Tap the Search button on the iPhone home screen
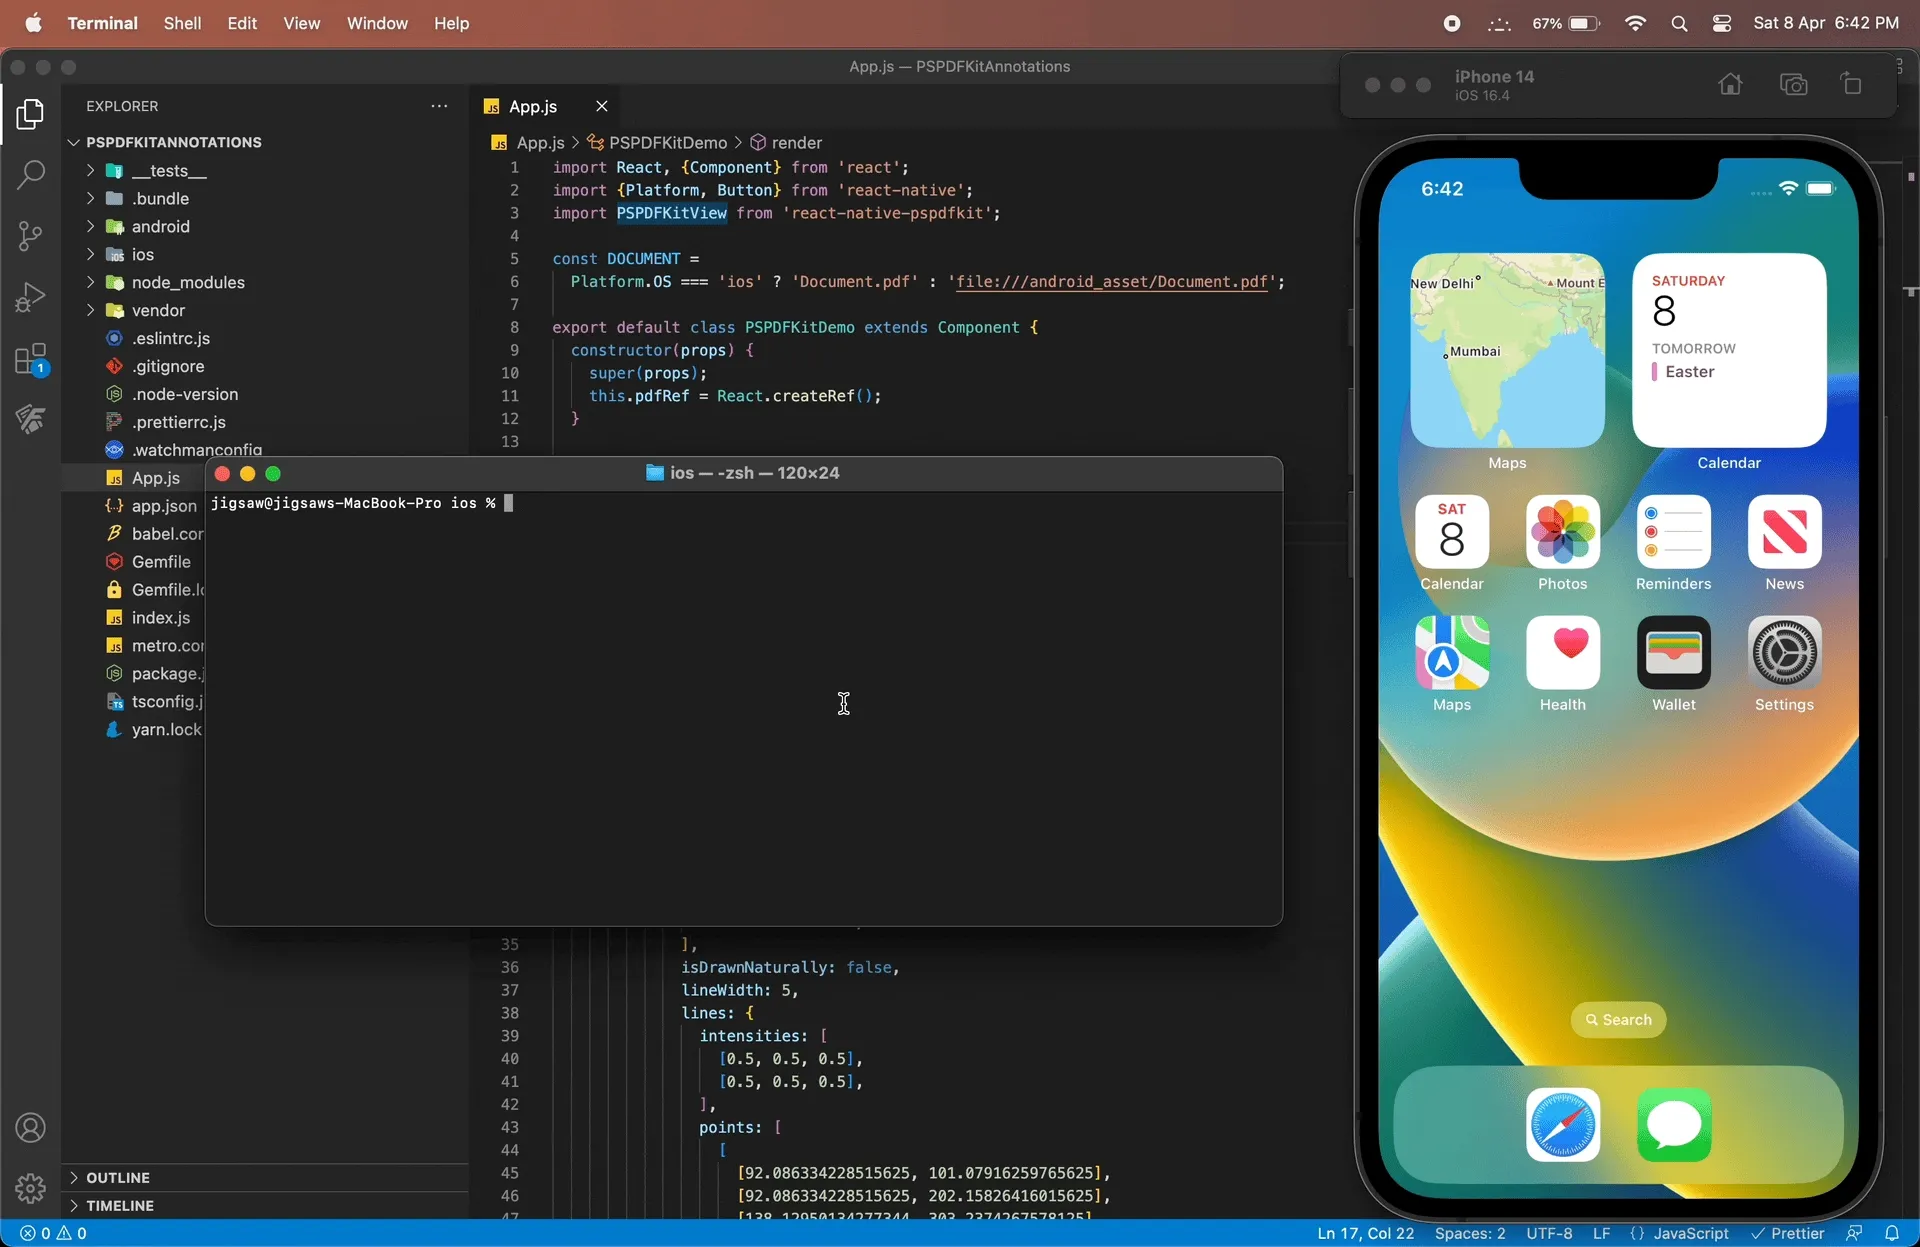 click(x=1618, y=1020)
